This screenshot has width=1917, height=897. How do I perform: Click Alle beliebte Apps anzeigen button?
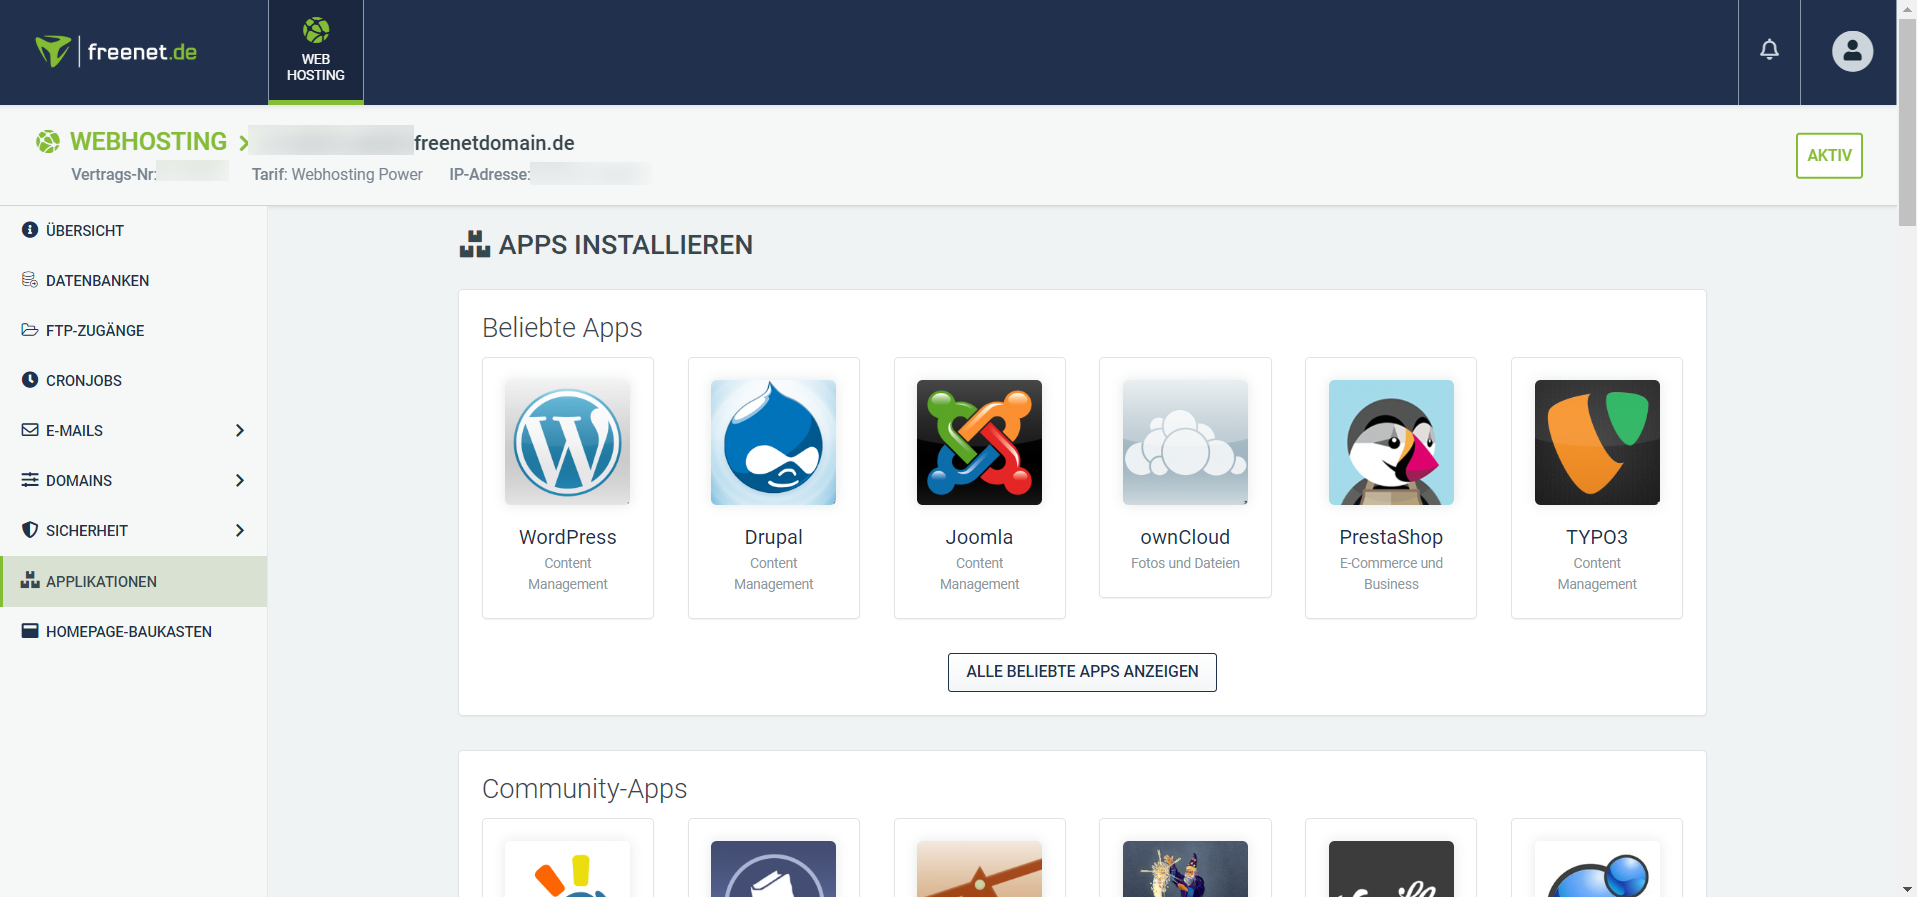click(x=1082, y=672)
